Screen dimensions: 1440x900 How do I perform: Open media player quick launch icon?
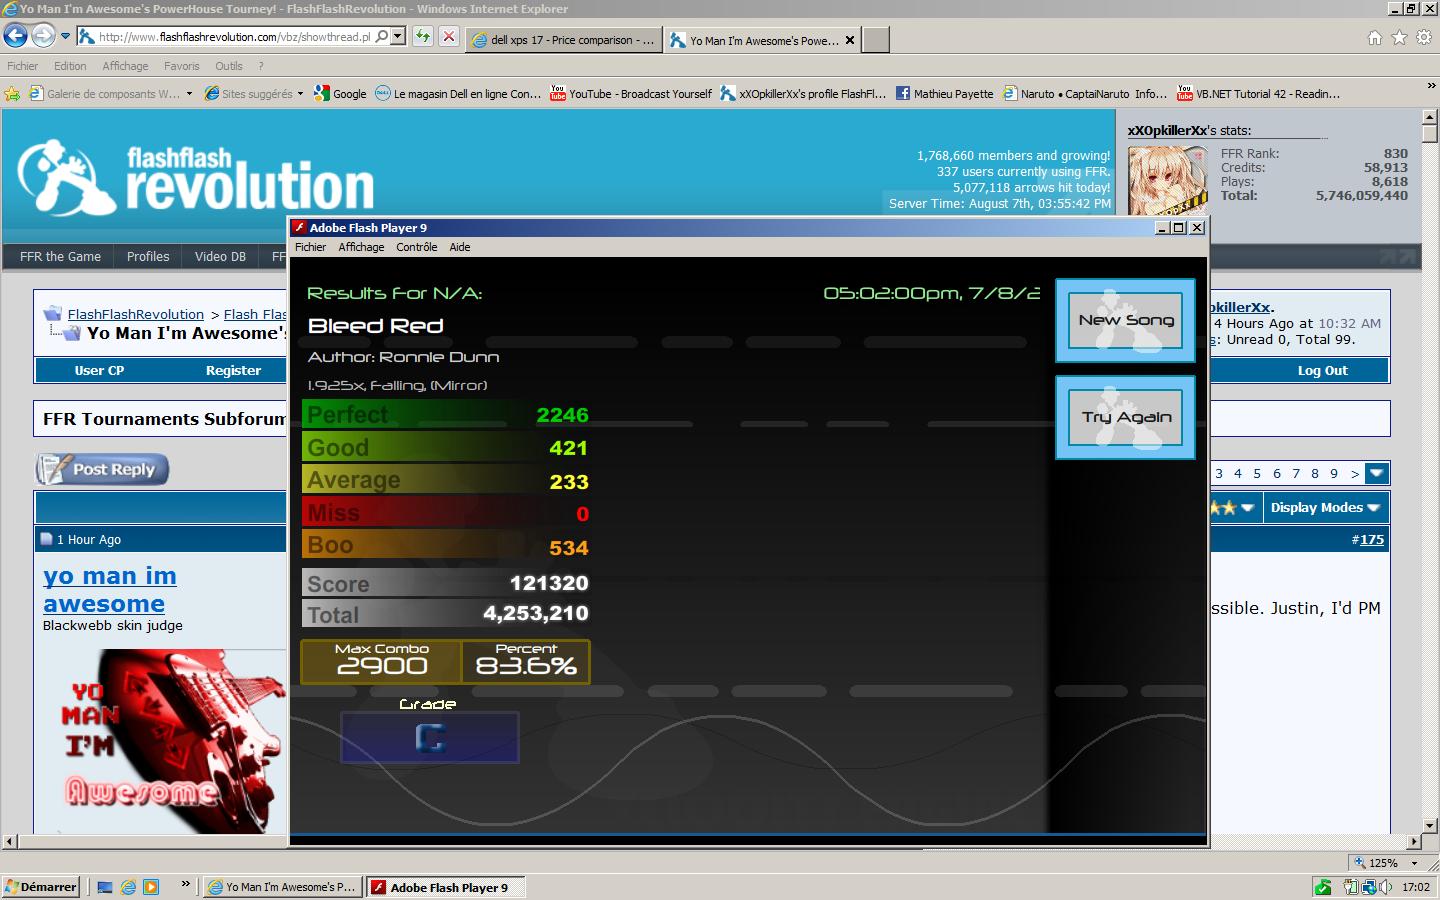[x=151, y=887]
